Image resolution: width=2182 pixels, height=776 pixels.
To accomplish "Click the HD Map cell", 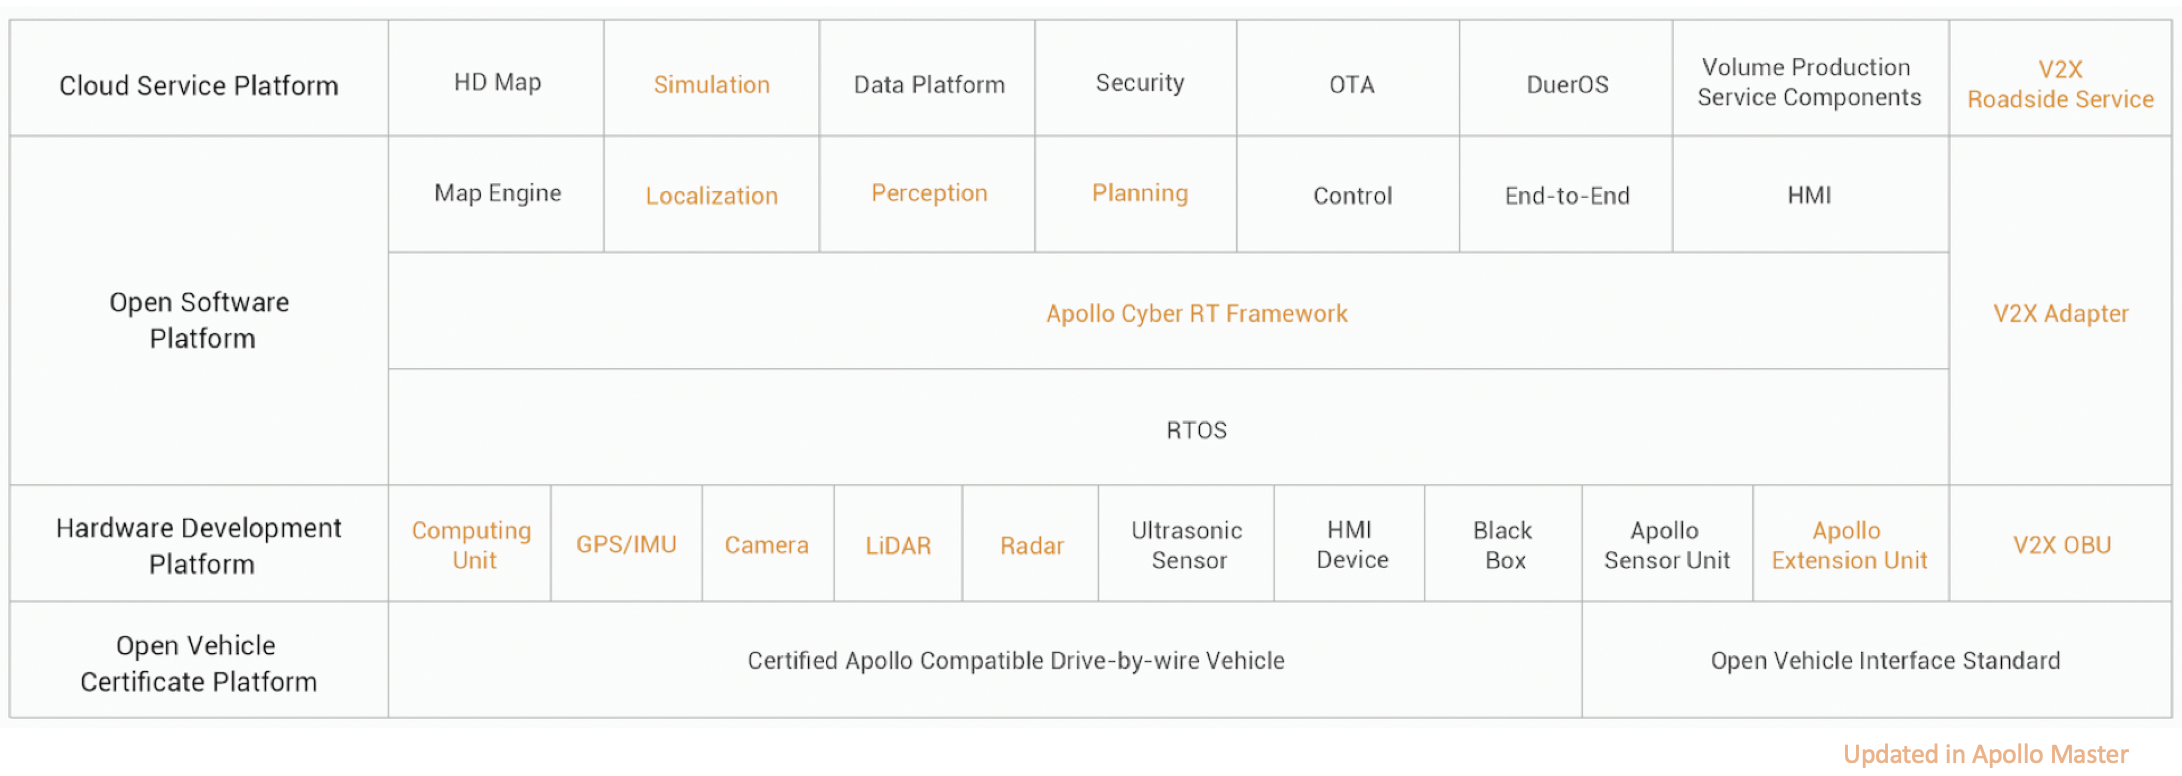I will 497,83.
